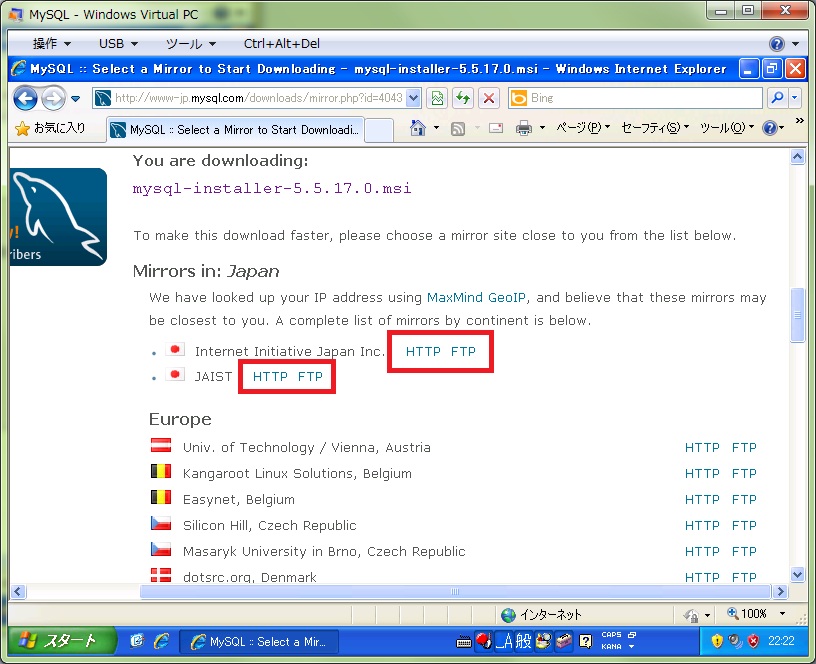Click horizontal scrollbar left arrow
Screen dimensions: 816x664
point(18,592)
